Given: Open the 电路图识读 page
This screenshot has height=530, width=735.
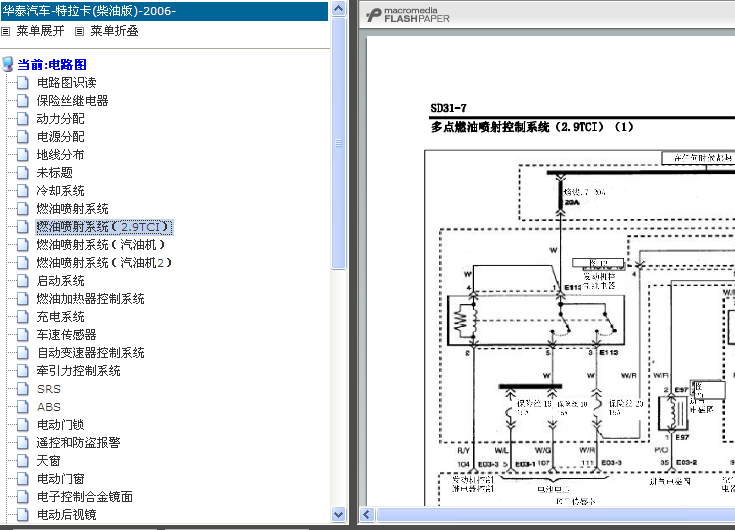Looking at the screenshot, I should 67,83.
